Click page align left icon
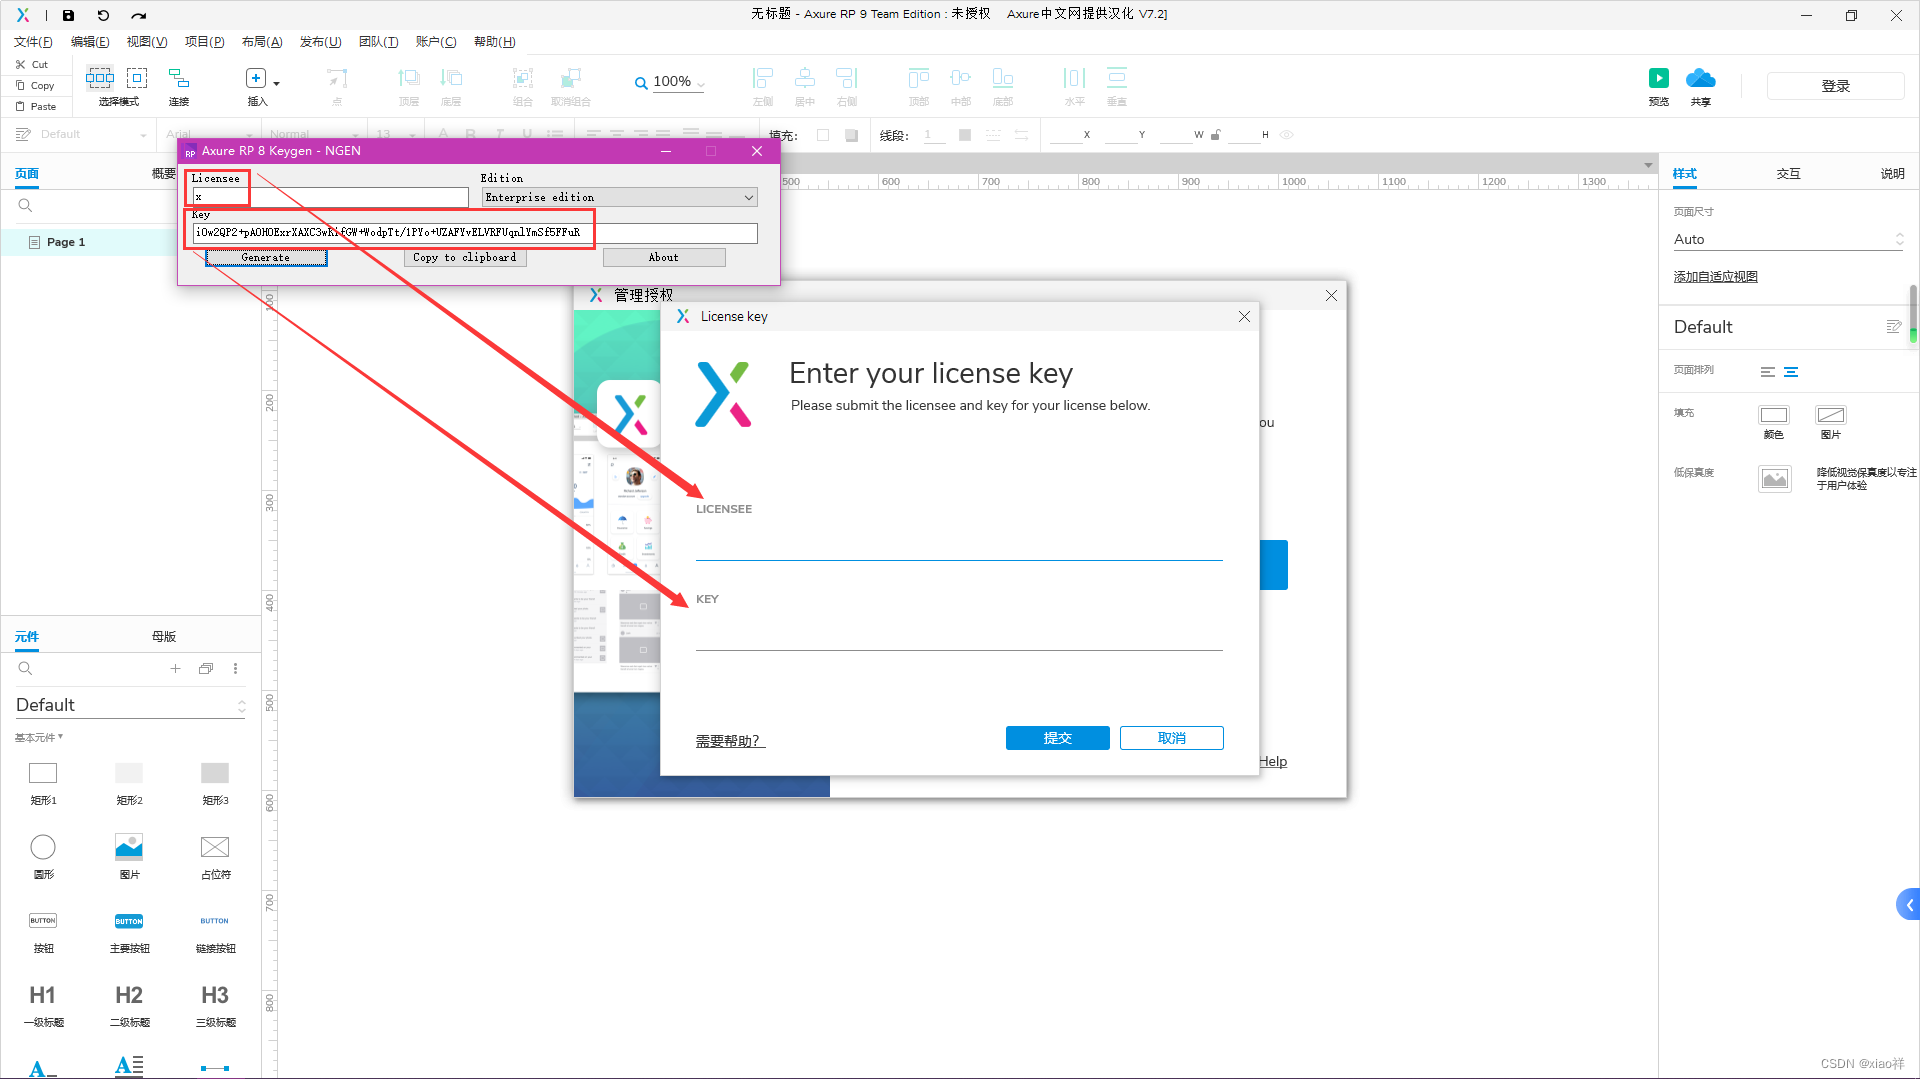 1768,372
